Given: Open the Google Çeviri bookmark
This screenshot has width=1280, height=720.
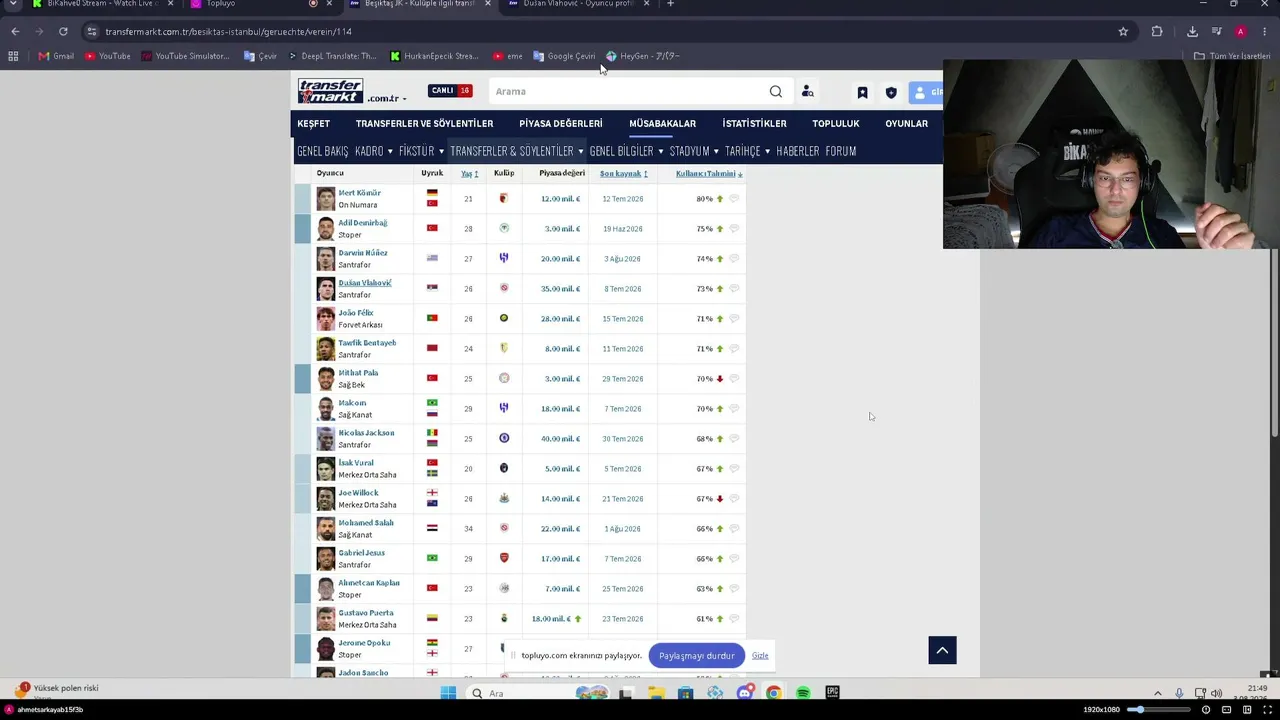Looking at the screenshot, I should 565,56.
